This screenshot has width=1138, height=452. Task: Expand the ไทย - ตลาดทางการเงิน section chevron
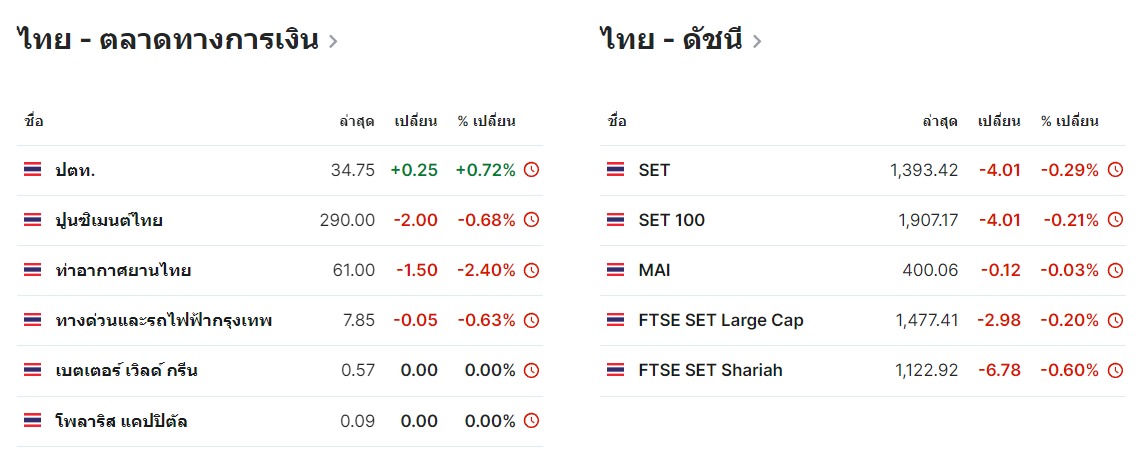332,41
